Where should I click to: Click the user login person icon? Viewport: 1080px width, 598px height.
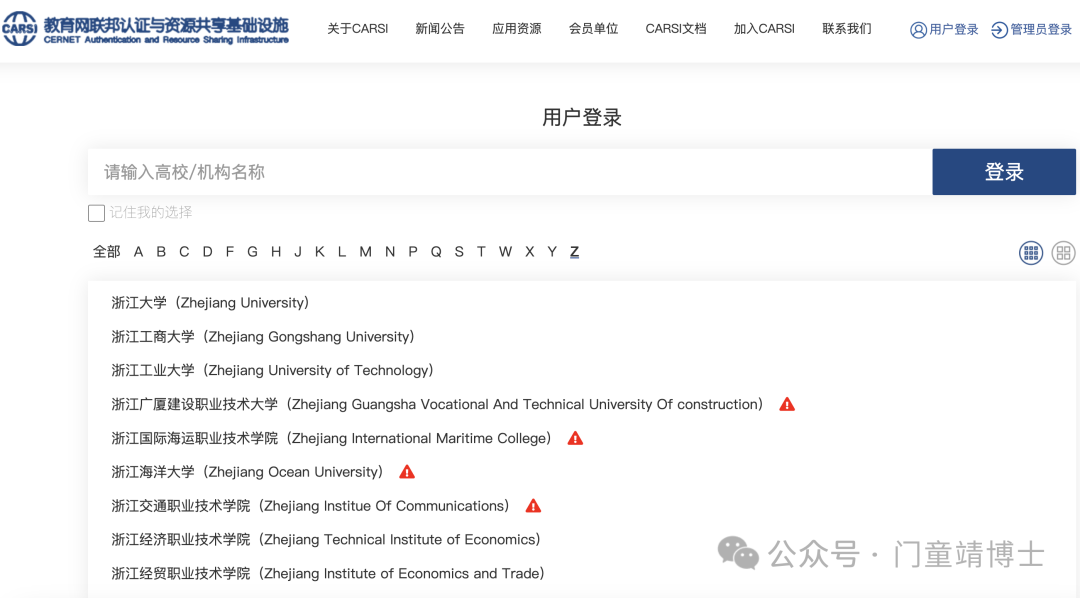(x=918, y=30)
